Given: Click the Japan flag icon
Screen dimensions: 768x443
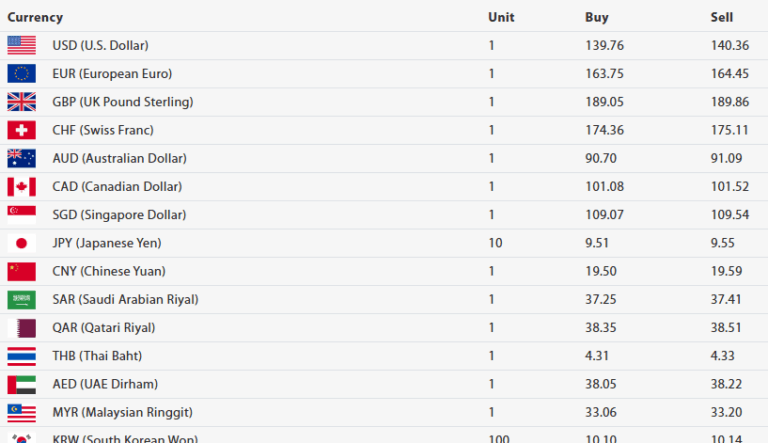Looking at the screenshot, I should (x=21, y=243).
